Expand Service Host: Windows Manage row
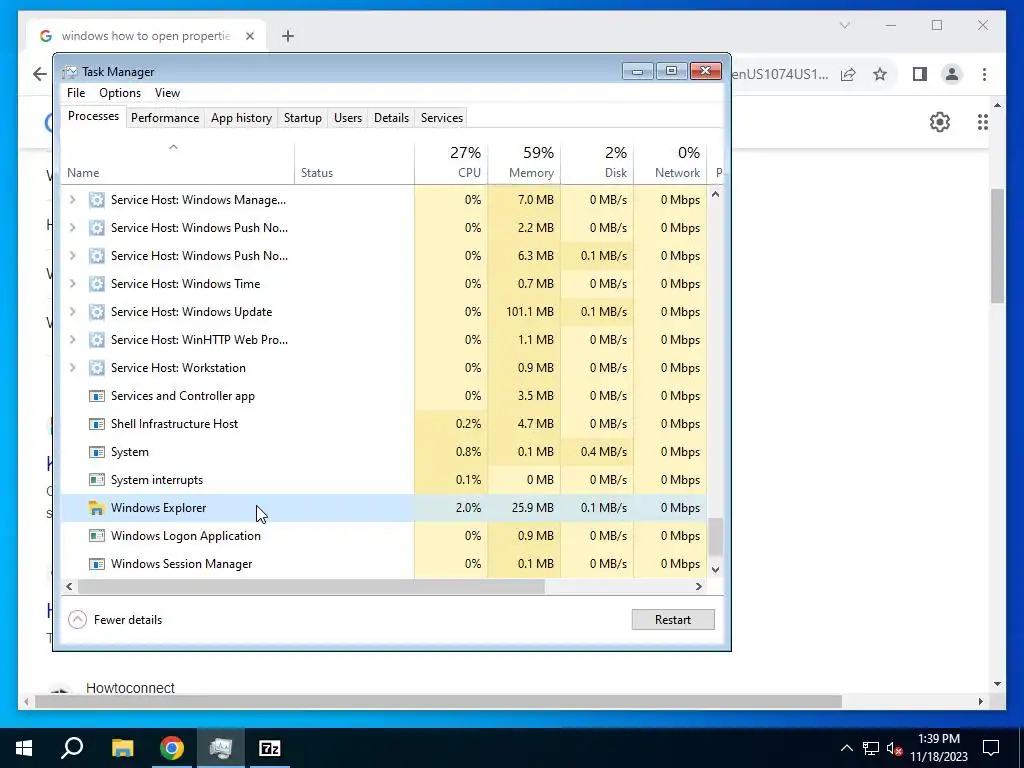1024x768 pixels. pyautogui.click(x=72, y=200)
